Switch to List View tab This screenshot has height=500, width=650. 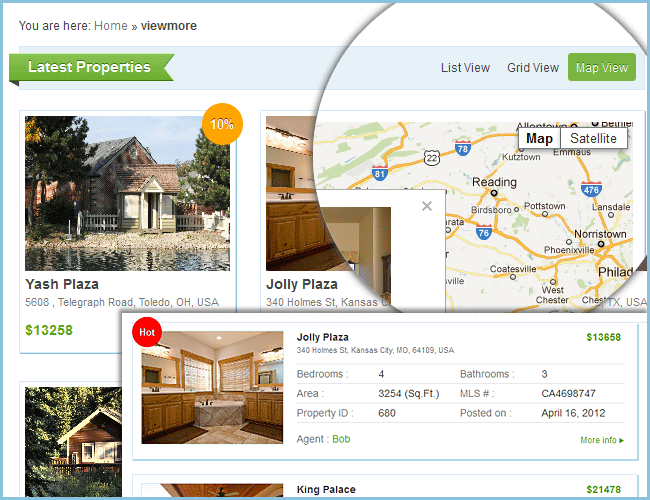coord(465,68)
